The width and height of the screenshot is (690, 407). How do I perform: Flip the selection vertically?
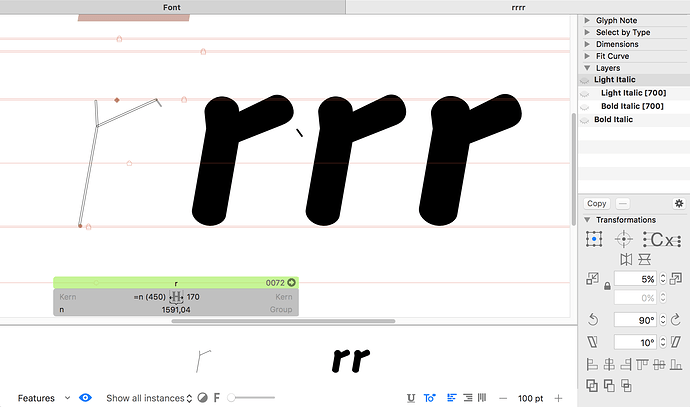pyautogui.click(x=645, y=259)
